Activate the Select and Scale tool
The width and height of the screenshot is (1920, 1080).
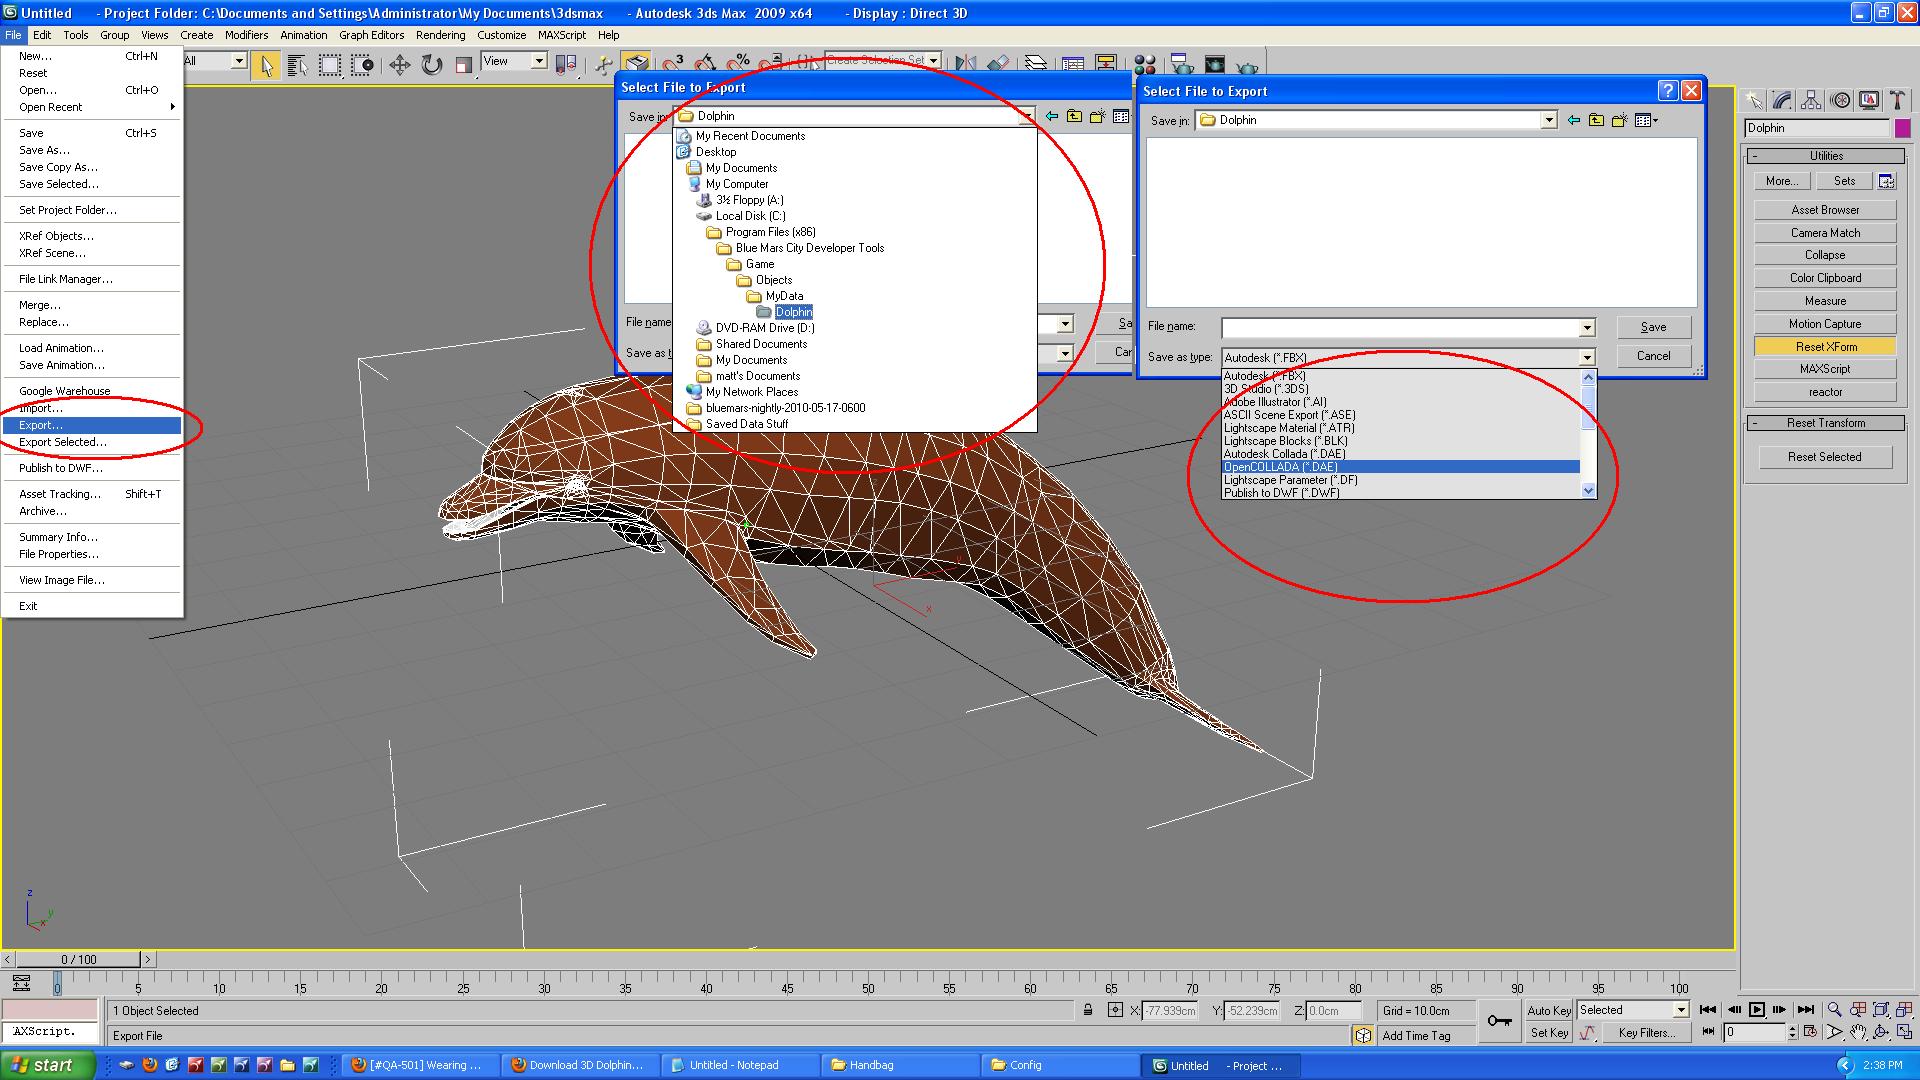click(463, 65)
